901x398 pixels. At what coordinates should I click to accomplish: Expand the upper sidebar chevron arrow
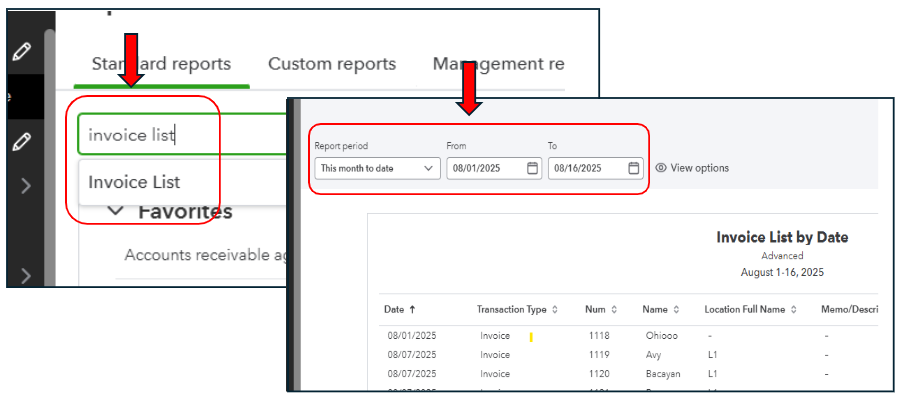coord(26,186)
